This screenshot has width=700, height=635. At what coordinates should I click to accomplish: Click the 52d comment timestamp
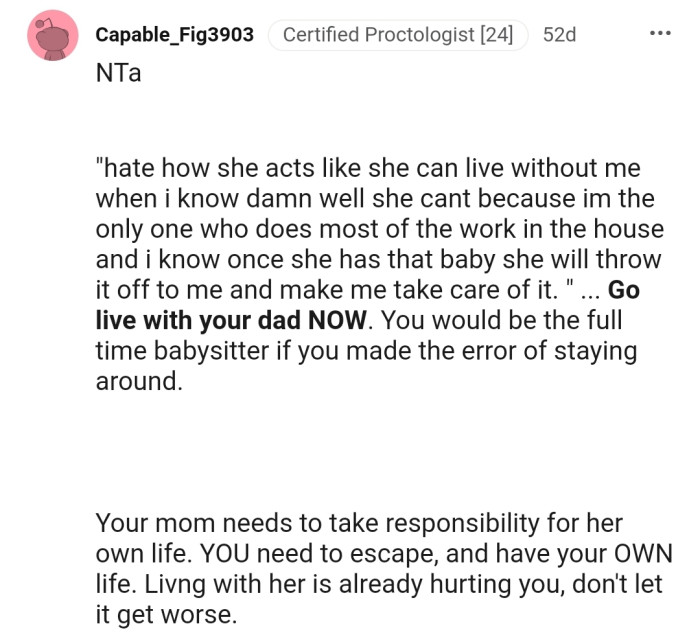coord(559,35)
